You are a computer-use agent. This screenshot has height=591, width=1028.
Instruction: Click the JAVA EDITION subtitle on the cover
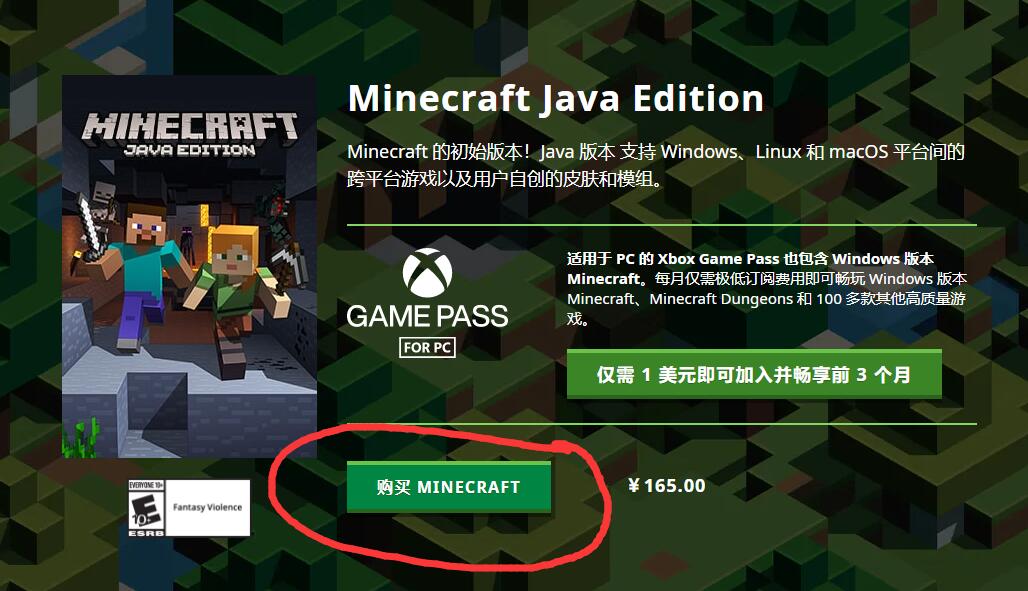tap(190, 151)
